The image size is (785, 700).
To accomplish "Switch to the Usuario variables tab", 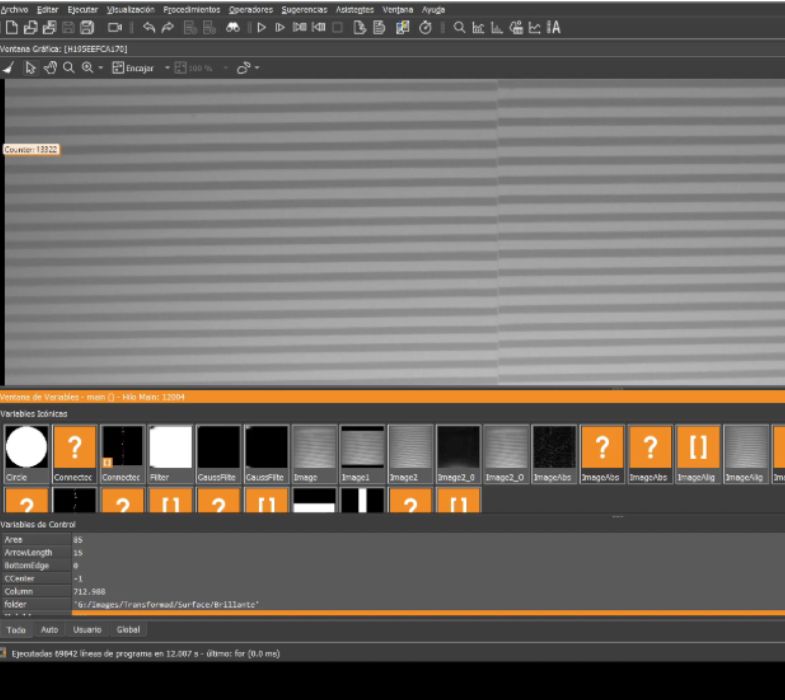I will pos(86,630).
